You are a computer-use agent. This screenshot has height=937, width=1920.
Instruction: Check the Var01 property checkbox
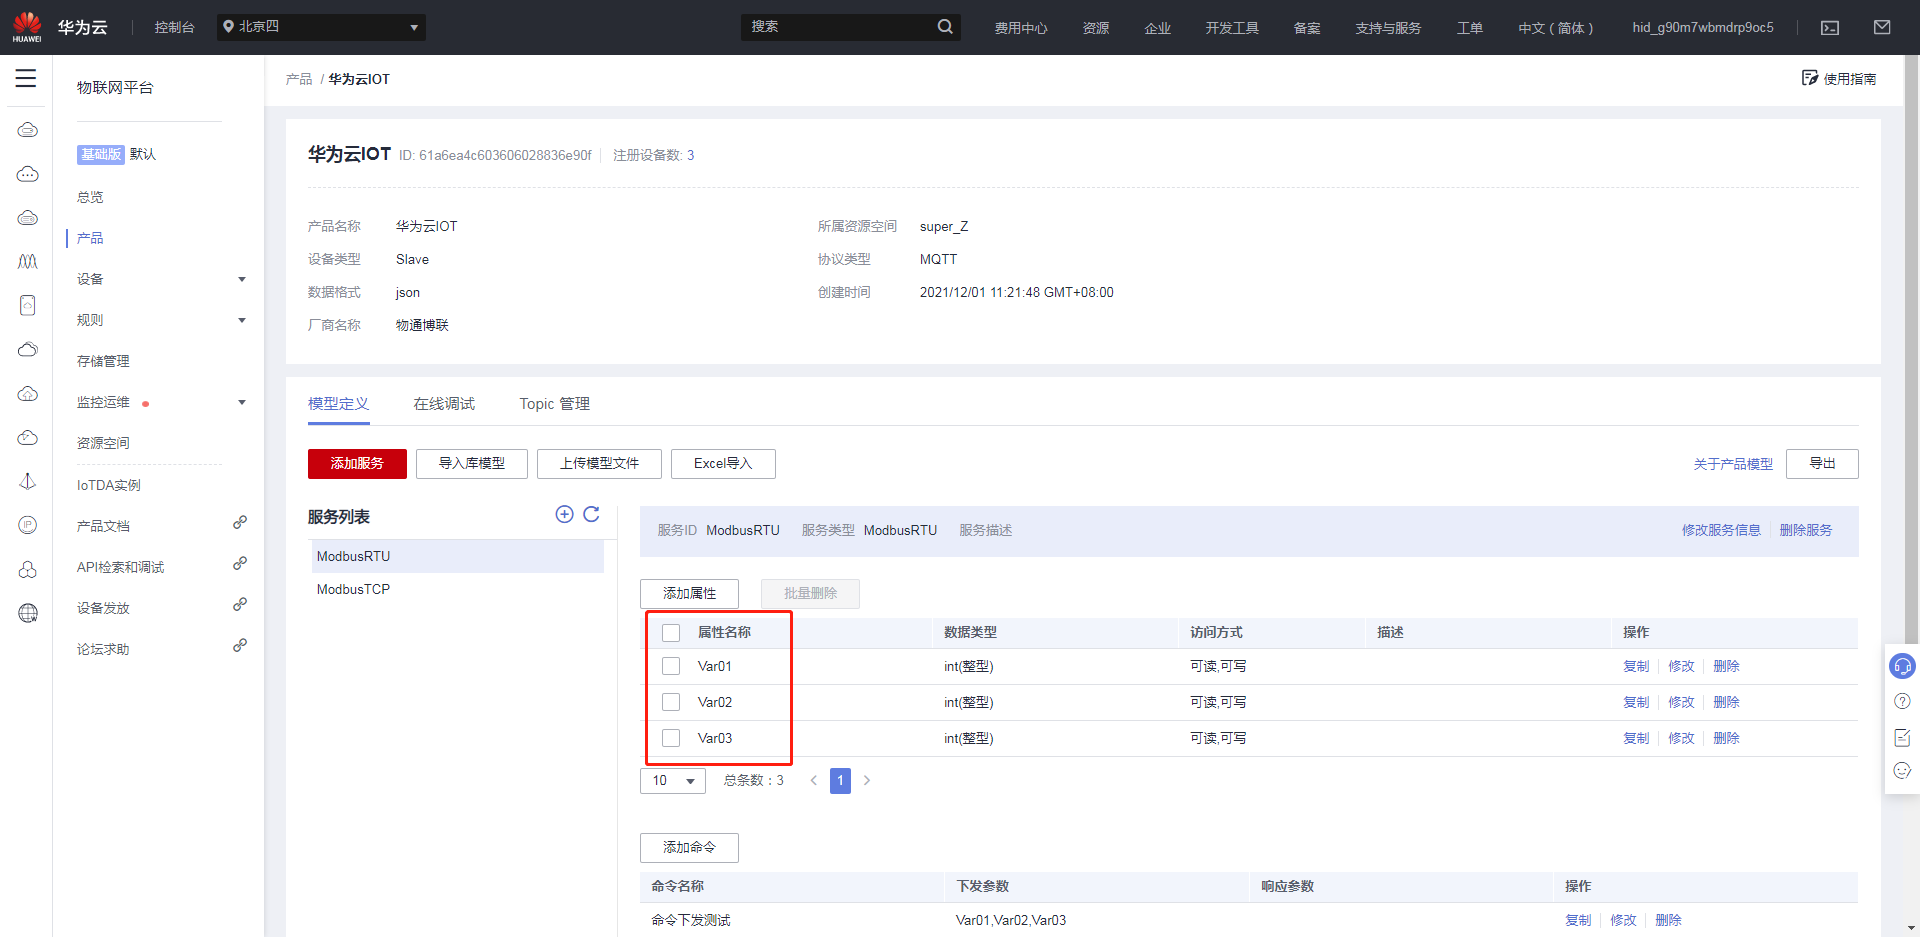[671, 666]
